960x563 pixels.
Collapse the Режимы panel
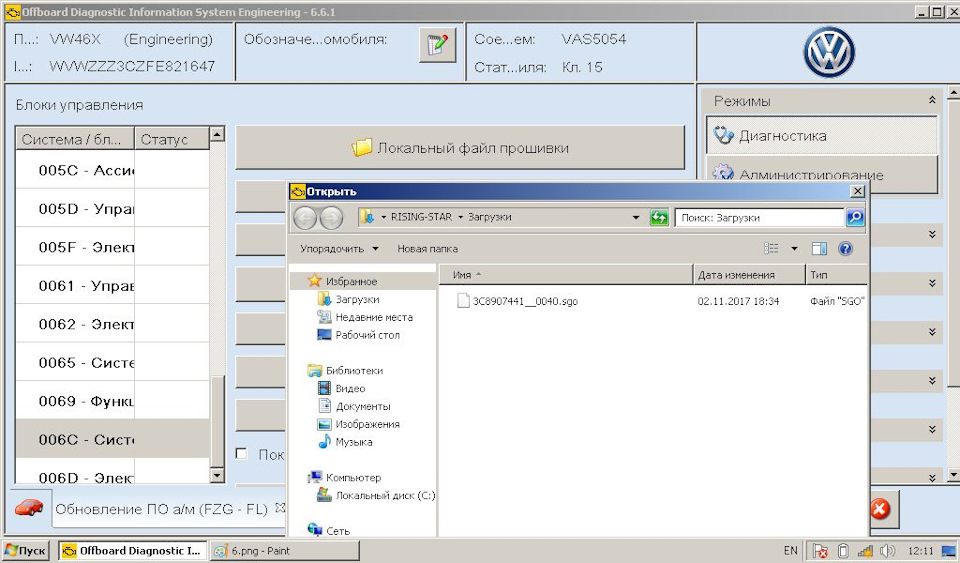[x=932, y=100]
